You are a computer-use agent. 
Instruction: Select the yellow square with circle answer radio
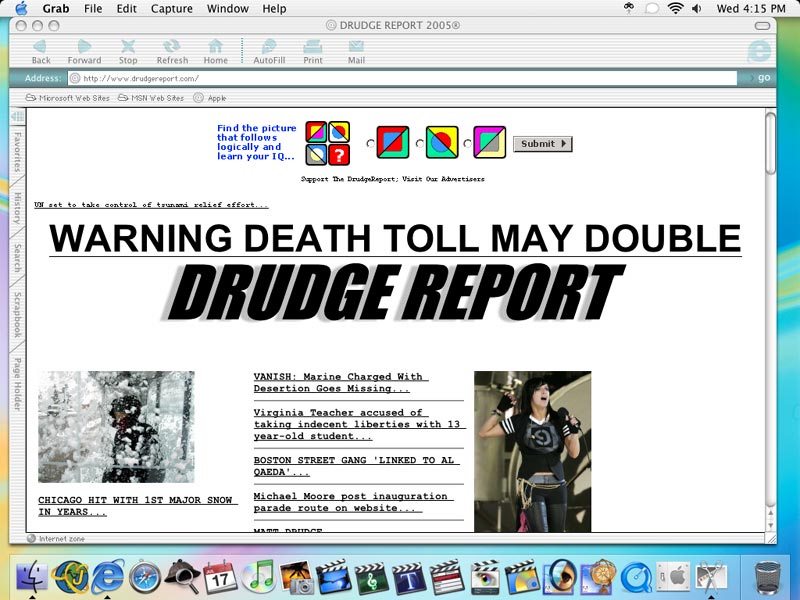click(419, 143)
